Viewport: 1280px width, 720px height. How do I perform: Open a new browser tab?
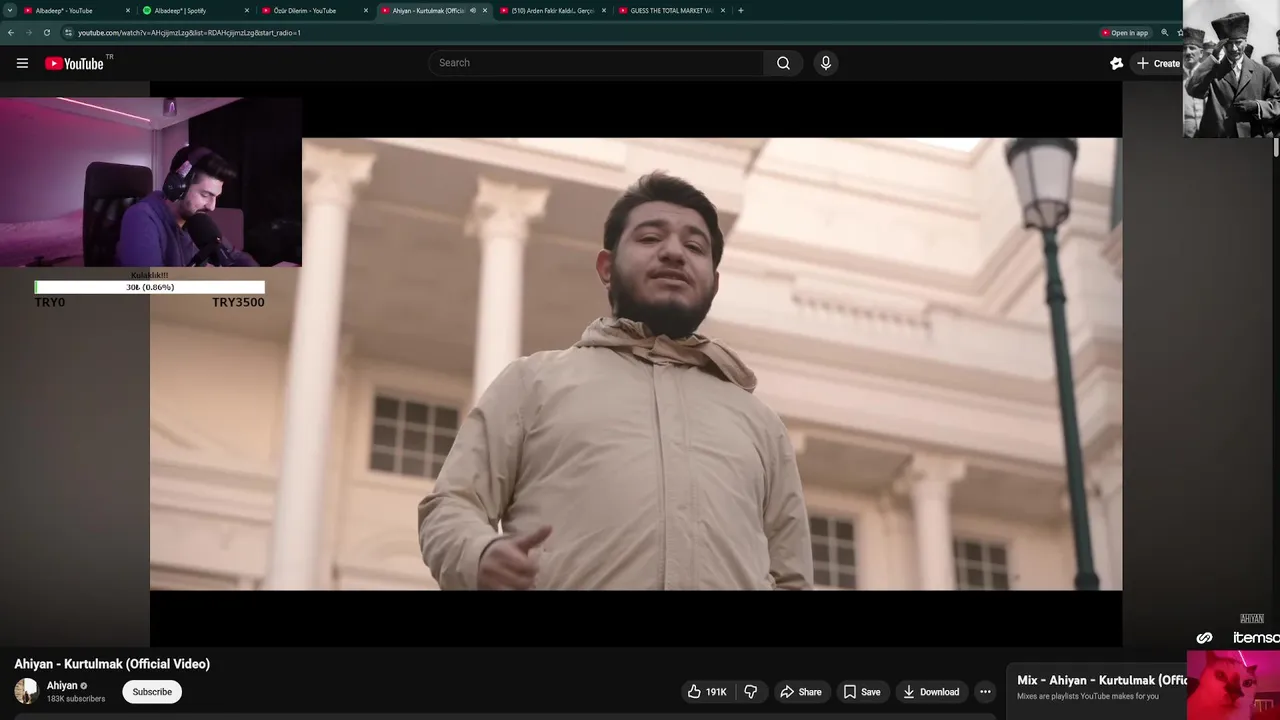[740, 10]
